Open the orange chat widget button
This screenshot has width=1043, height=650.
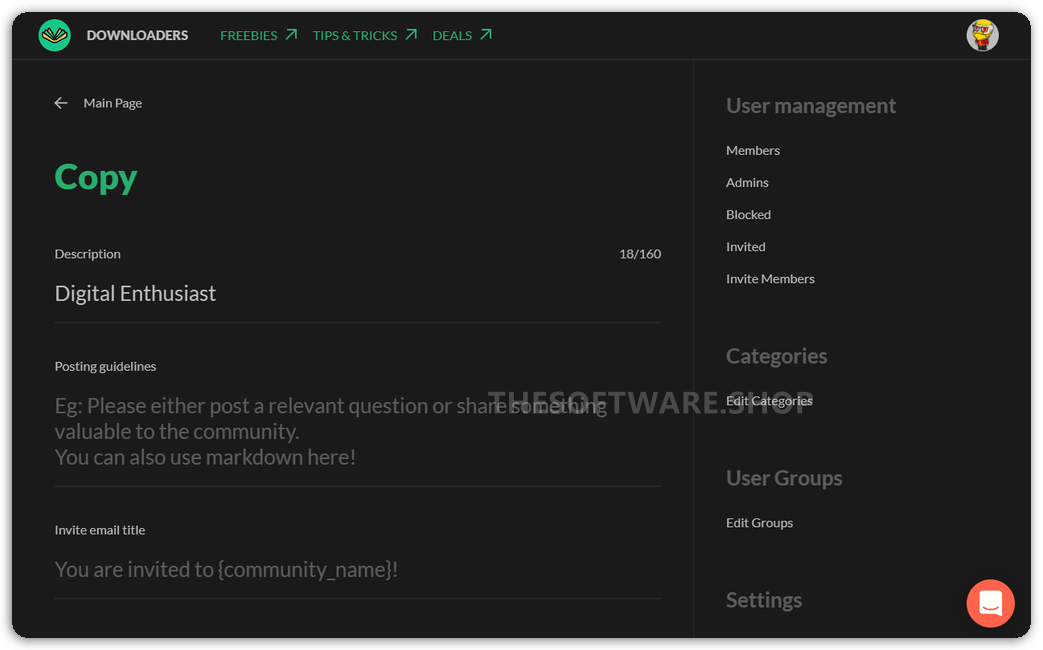pyautogui.click(x=990, y=603)
